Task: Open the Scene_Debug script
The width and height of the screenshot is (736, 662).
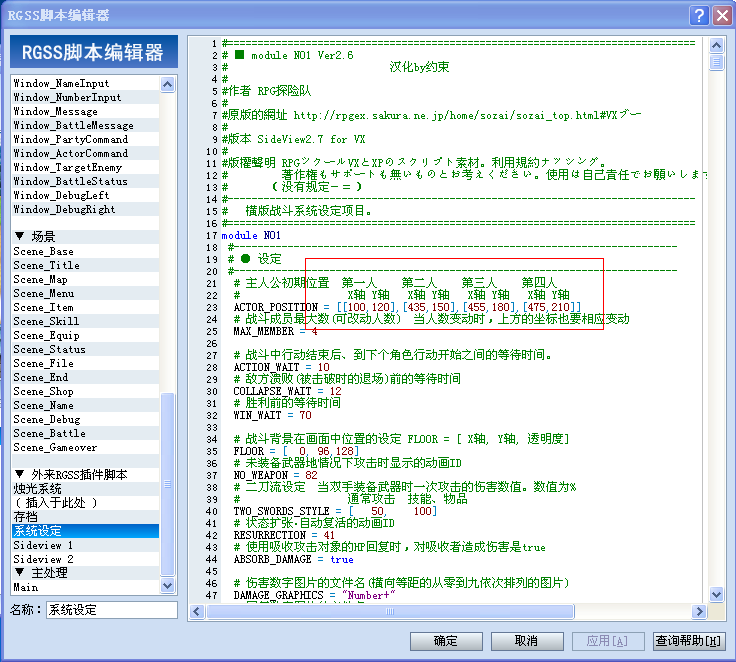Action: pos(85,420)
